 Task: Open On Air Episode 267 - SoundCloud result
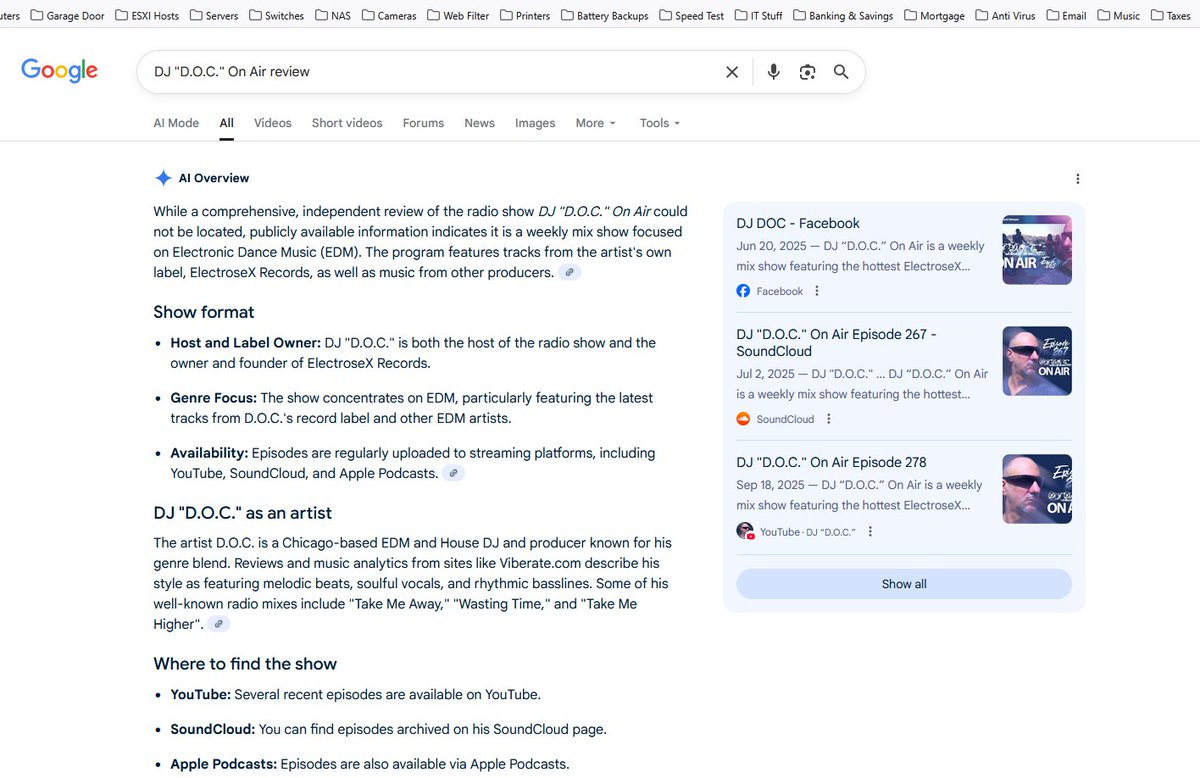[x=836, y=343]
